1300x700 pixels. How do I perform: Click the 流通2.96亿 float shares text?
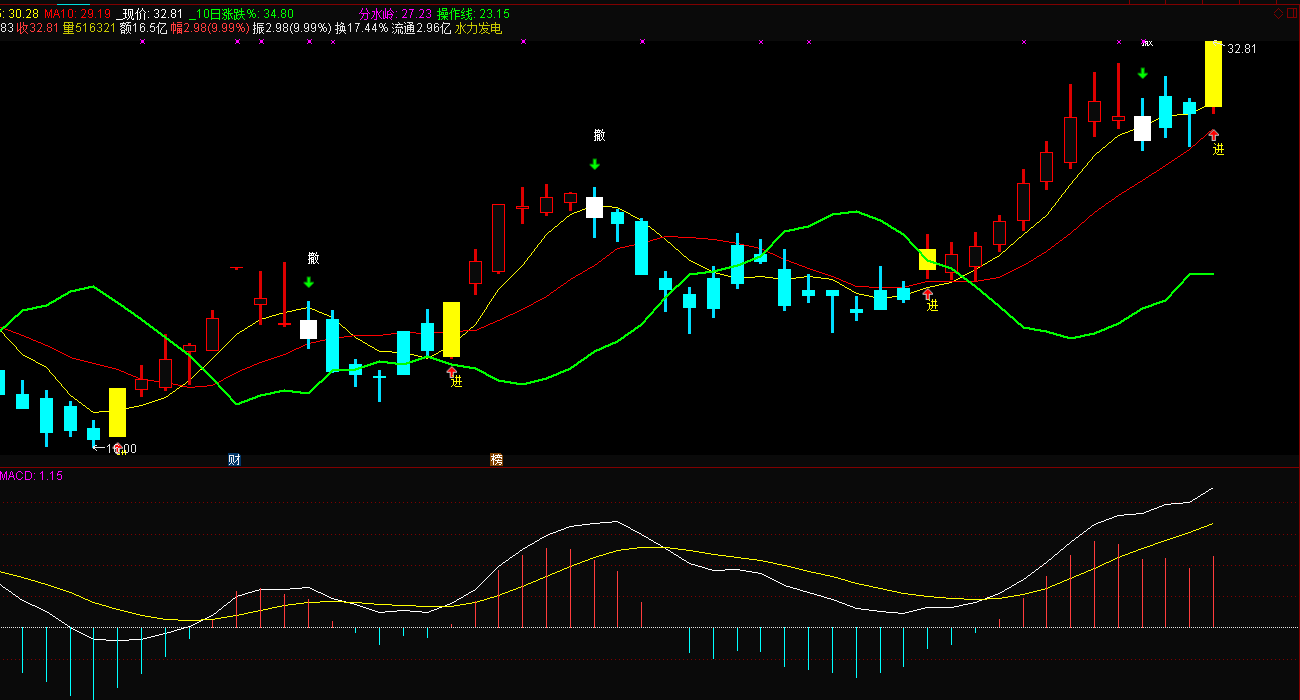click(421, 29)
